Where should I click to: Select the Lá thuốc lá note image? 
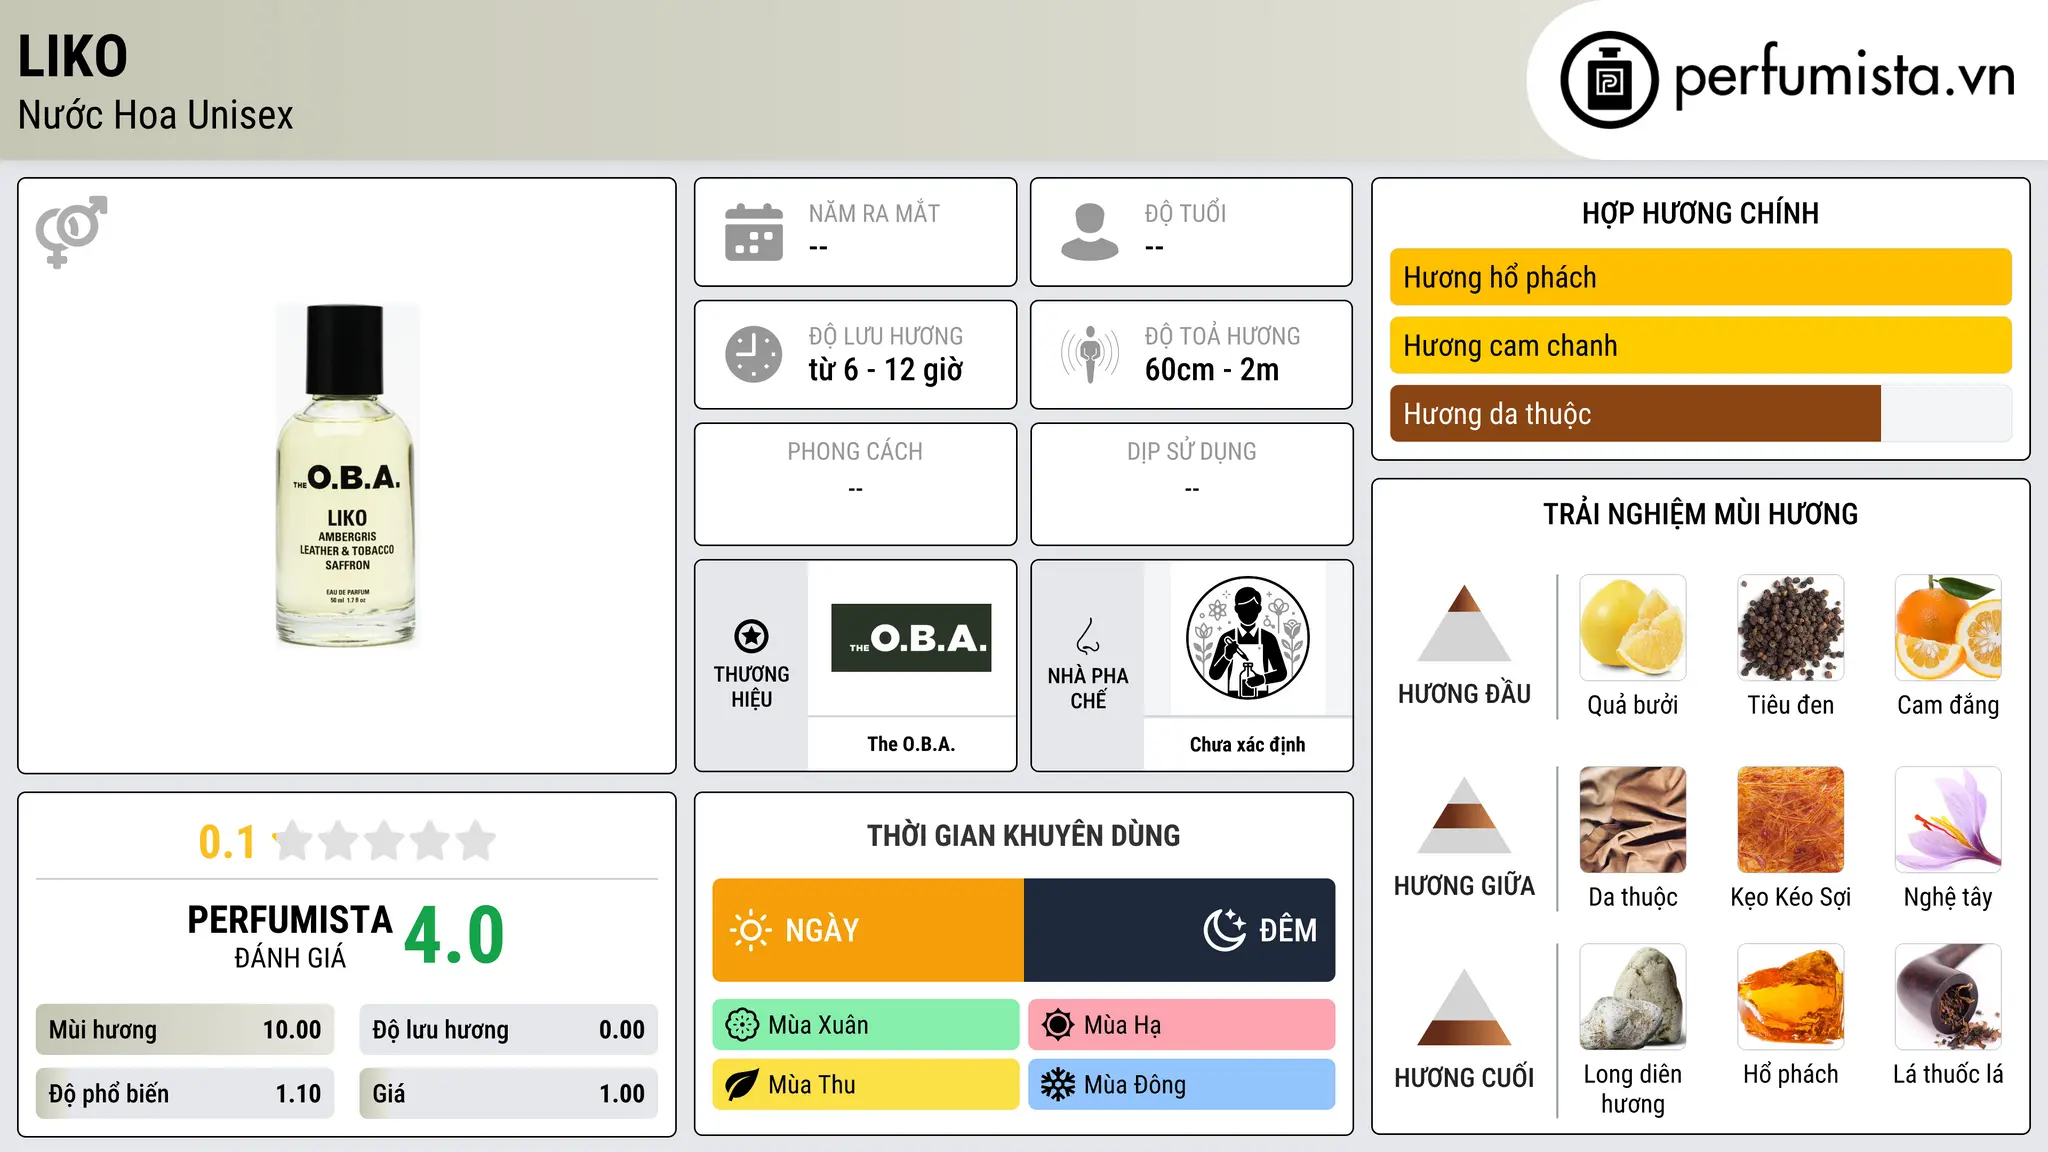pos(1948,997)
